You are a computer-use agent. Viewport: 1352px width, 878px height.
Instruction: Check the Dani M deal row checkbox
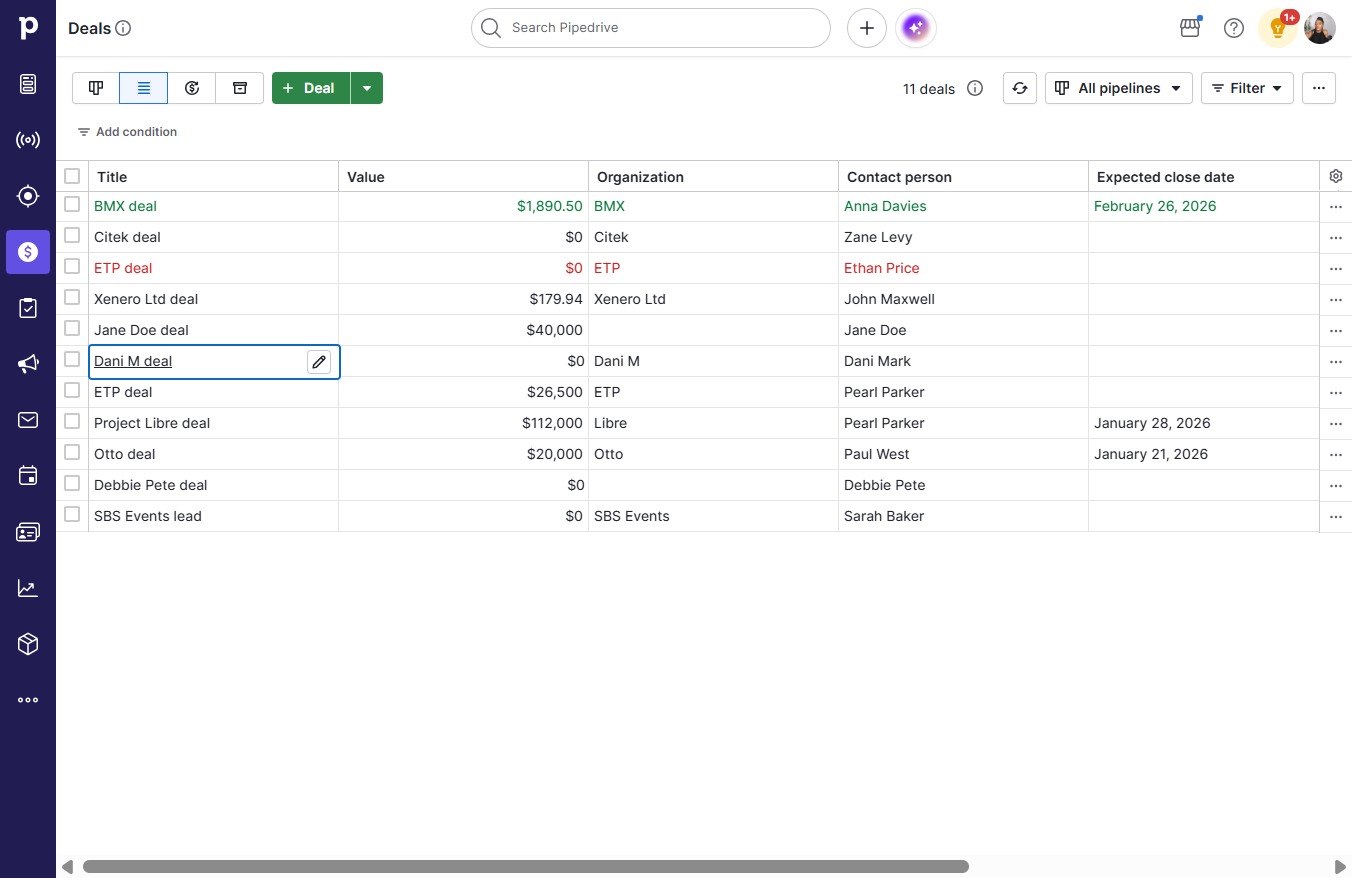pyautogui.click(x=72, y=359)
